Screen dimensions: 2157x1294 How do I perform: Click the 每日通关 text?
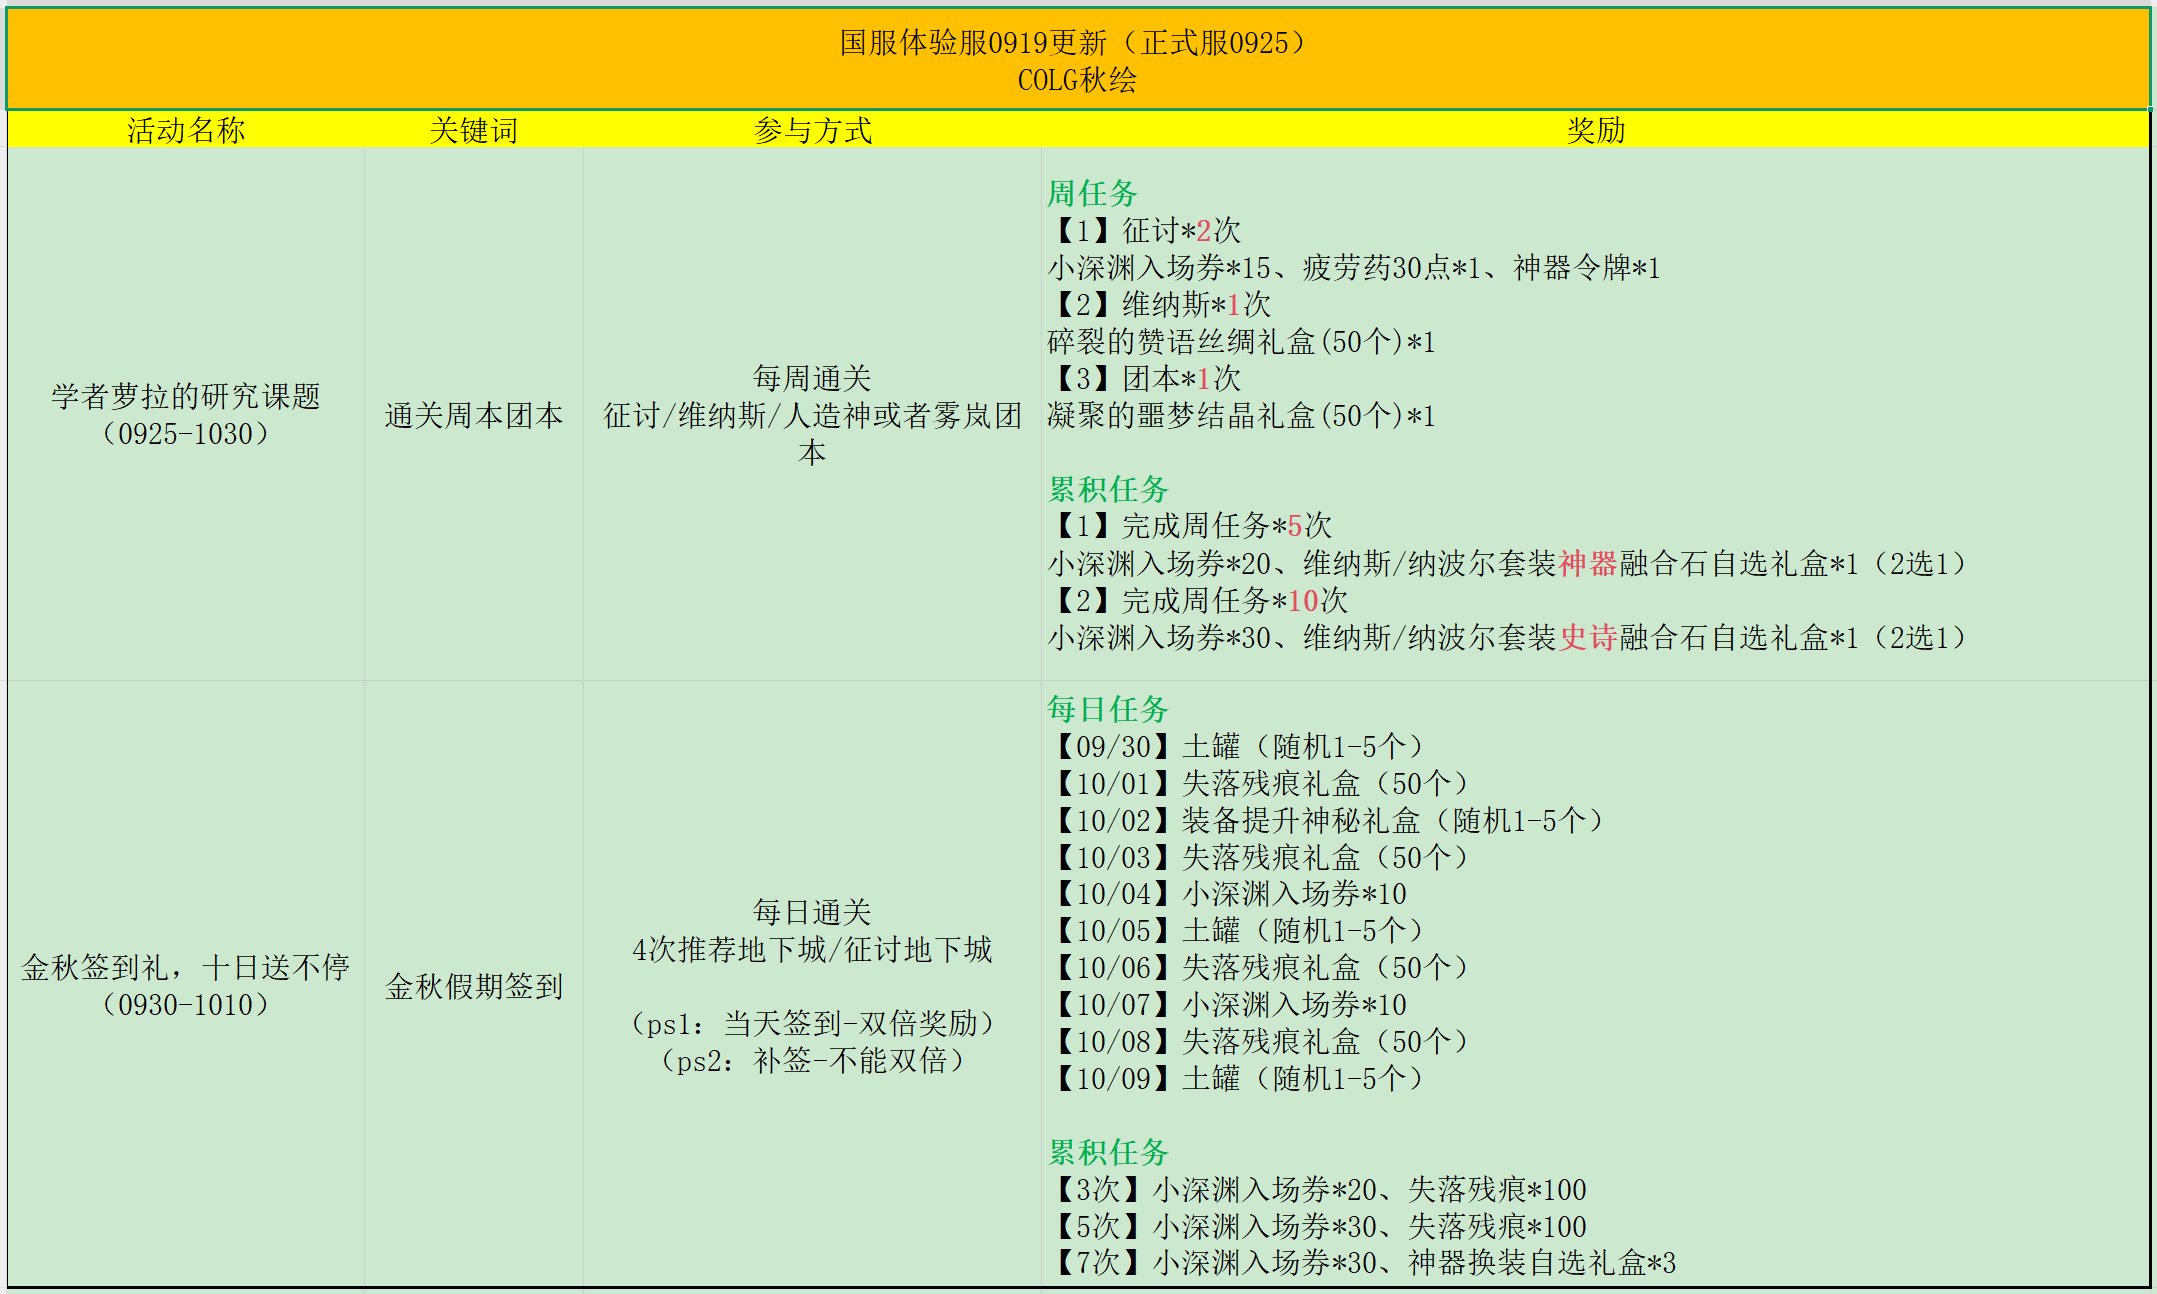pyautogui.click(x=812, y=912)
